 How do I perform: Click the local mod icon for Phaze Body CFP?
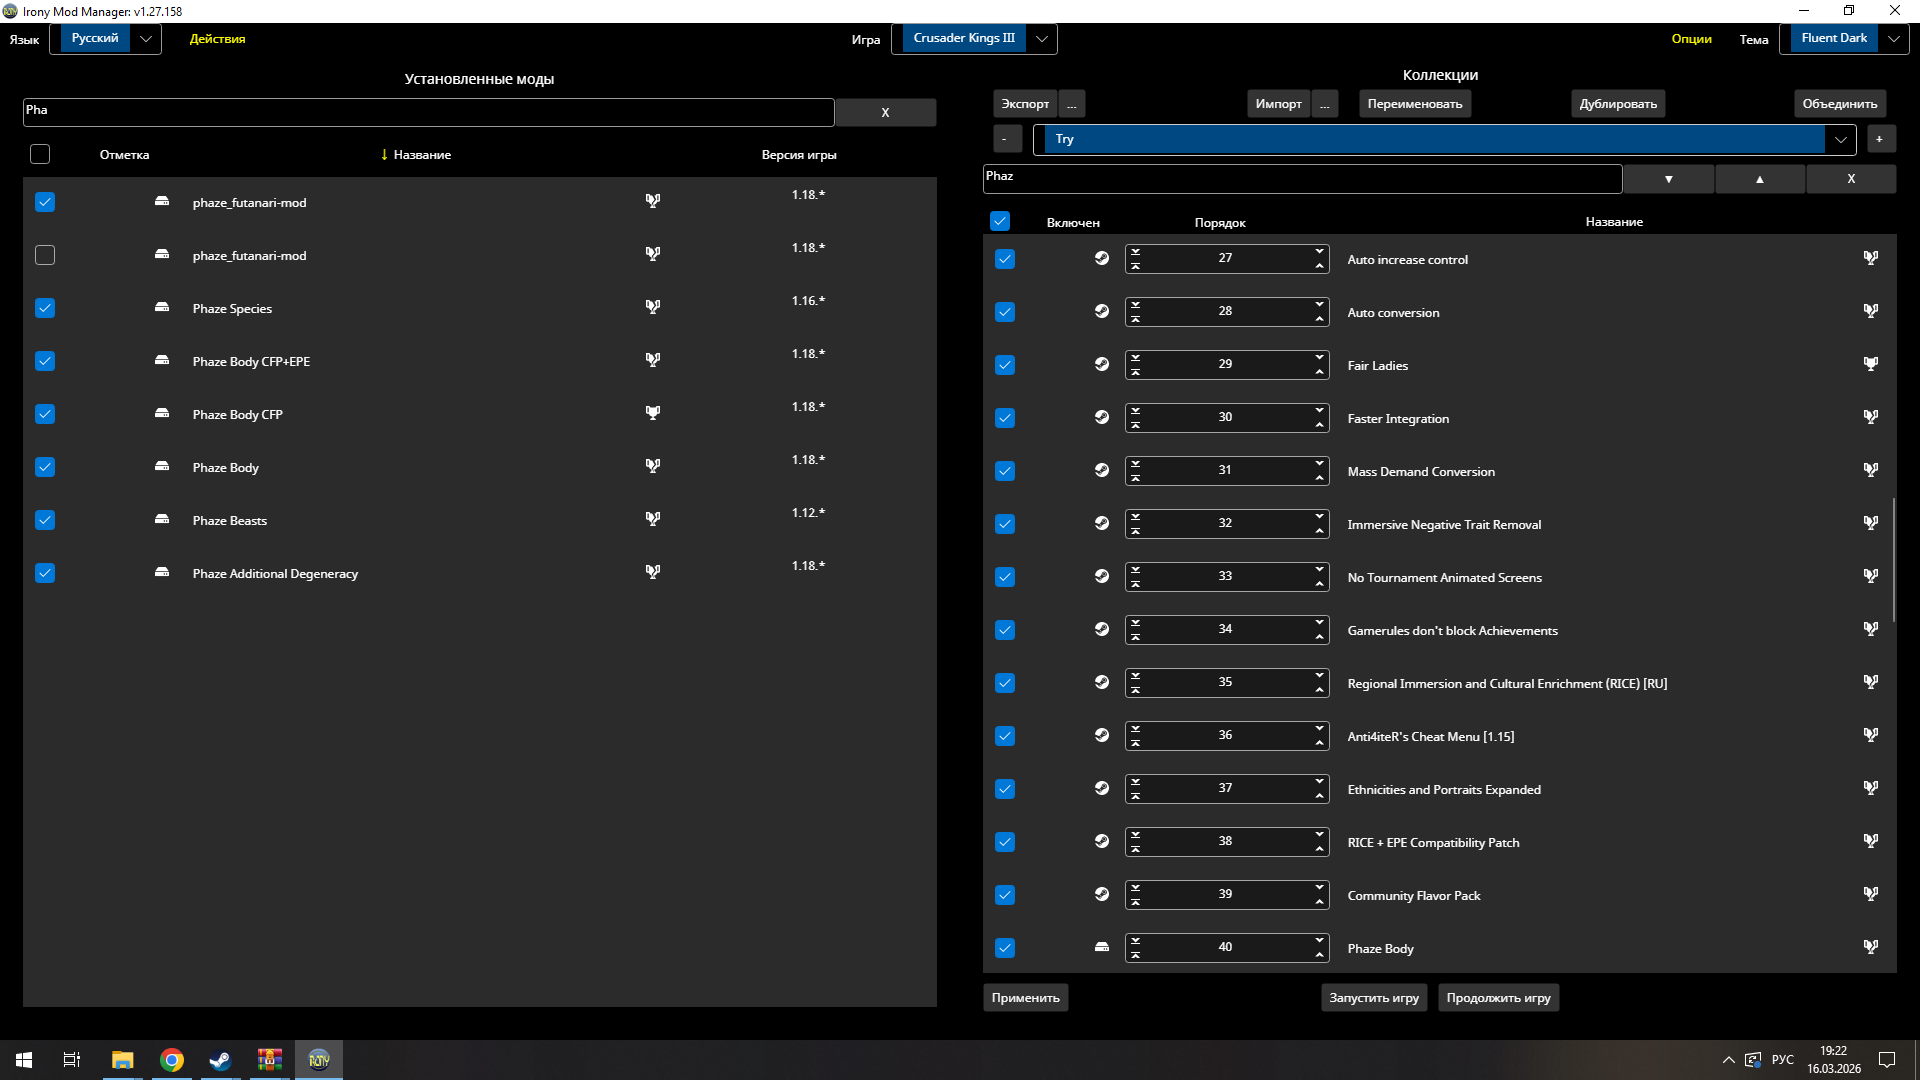[162, 413]
